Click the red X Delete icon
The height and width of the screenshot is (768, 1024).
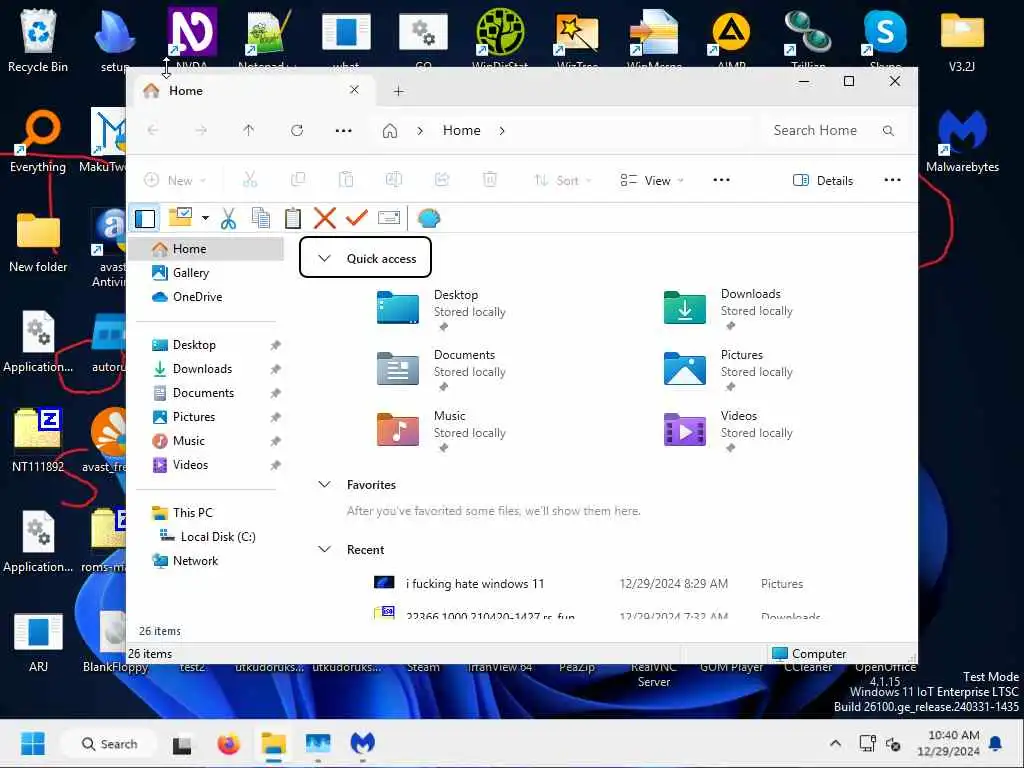pos(325,218)
